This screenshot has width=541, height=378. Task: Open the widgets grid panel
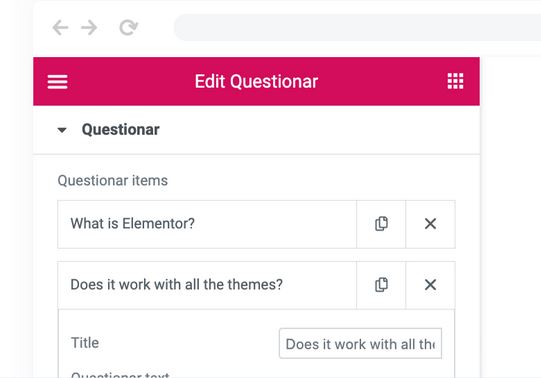coord(455,81)
